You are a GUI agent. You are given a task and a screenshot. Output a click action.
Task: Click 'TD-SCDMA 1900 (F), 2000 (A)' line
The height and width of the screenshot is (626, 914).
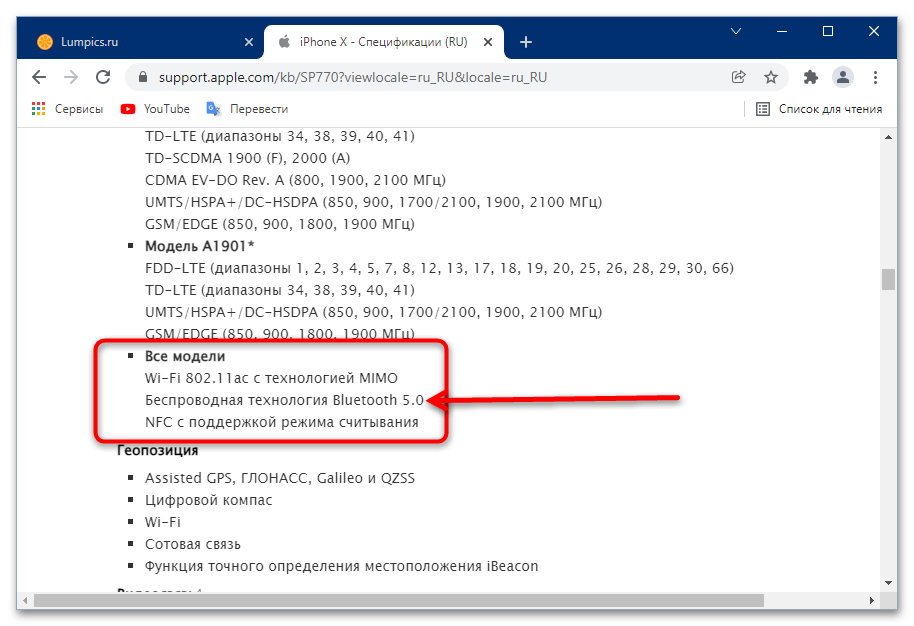[x=247, y=158]
